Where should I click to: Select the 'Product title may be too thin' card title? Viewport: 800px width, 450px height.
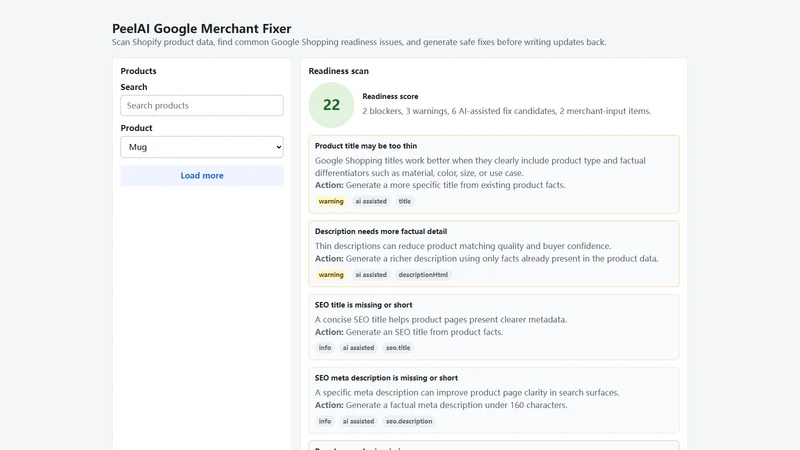[366, 146]
